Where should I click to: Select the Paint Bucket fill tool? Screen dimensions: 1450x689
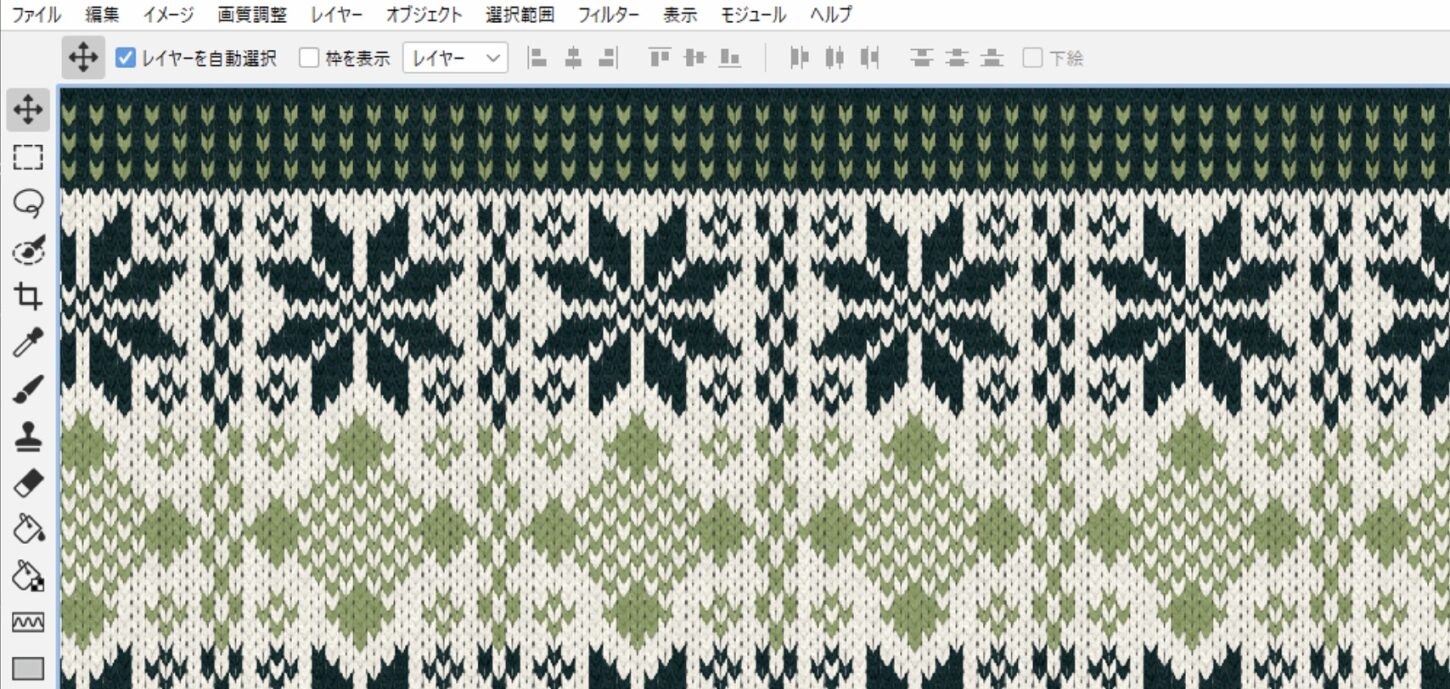pos(28,529)
